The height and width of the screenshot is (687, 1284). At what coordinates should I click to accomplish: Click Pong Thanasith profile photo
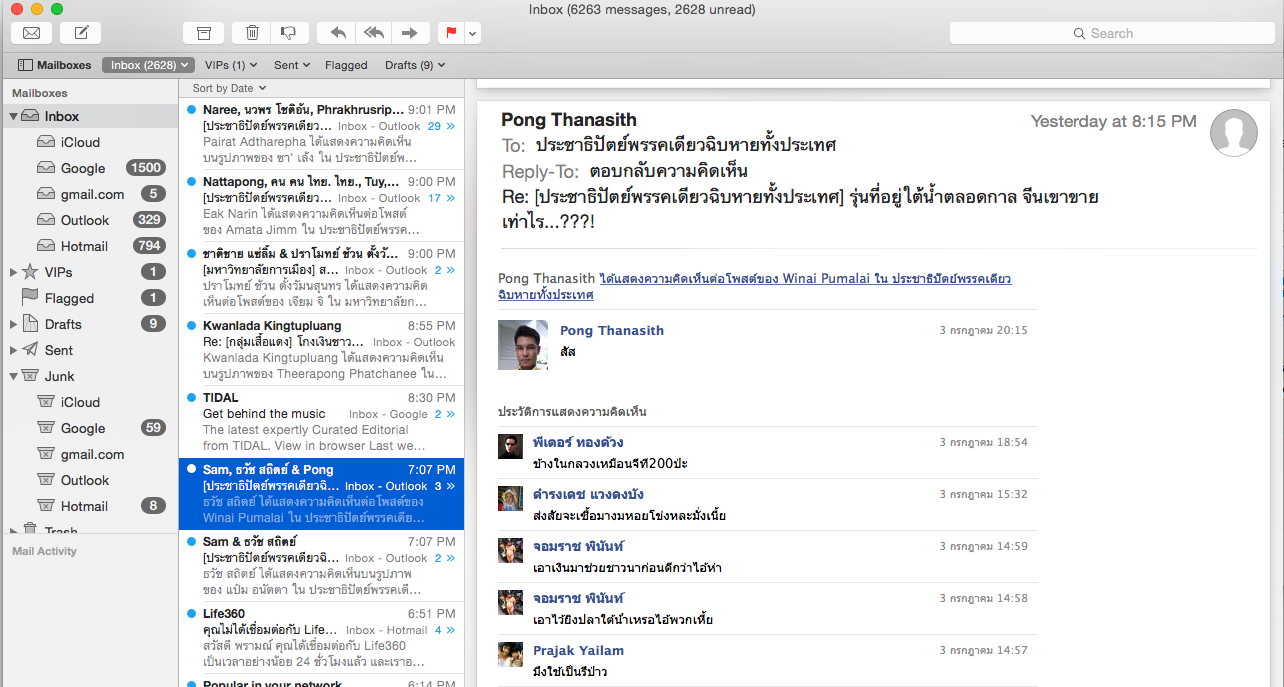[x=523, y=345]
